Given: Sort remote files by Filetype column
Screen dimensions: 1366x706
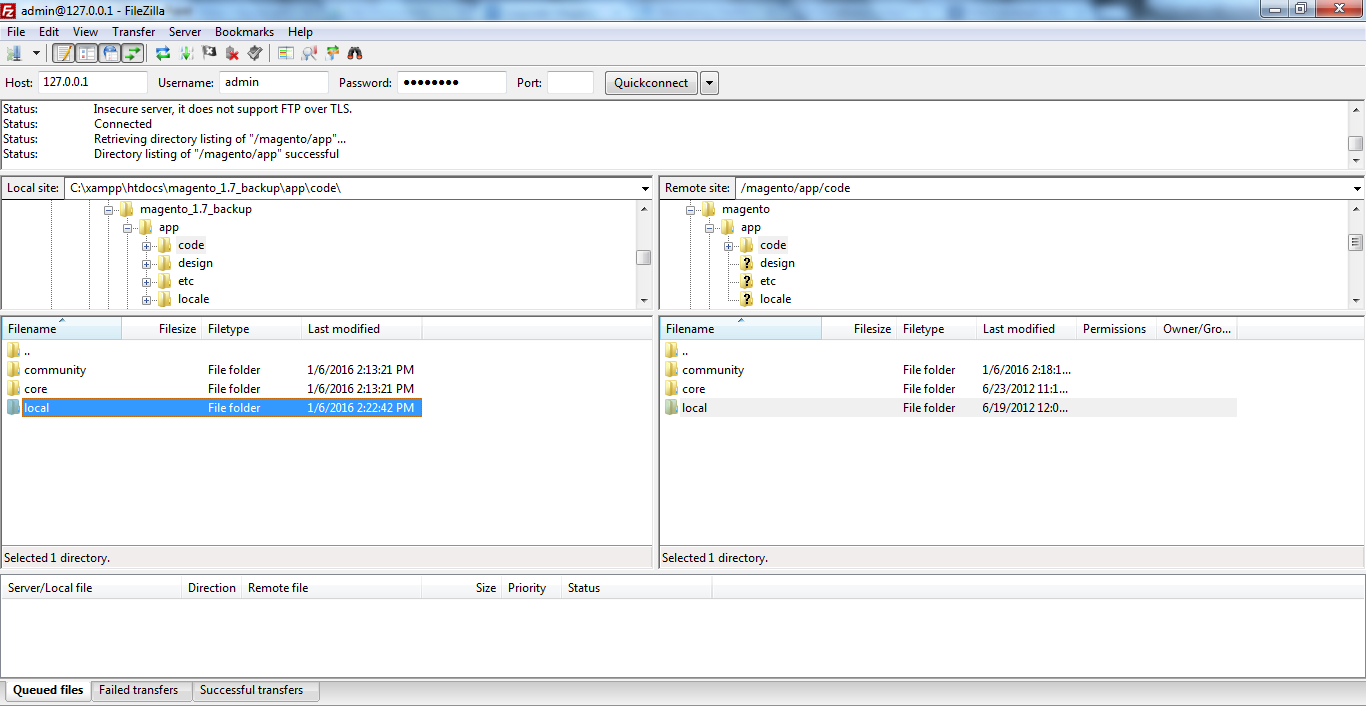Looking at the screenshot, I should pyautogui.click(x=937, y=329).
